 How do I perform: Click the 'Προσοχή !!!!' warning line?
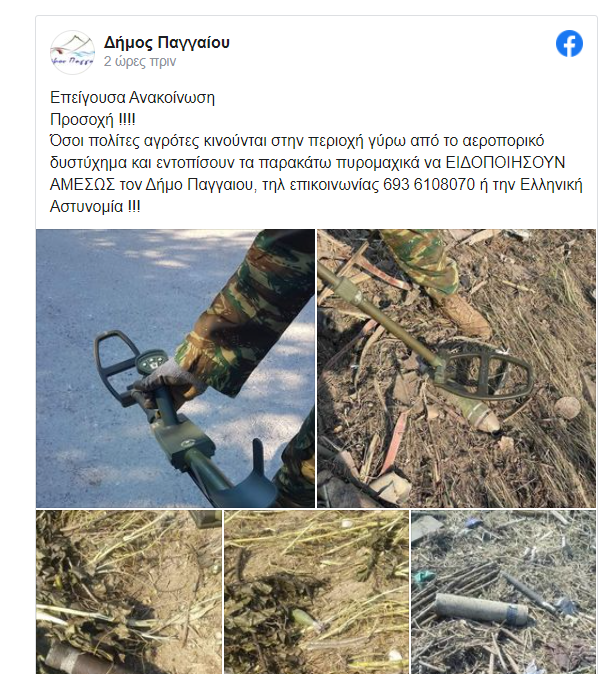pos(93,119)
